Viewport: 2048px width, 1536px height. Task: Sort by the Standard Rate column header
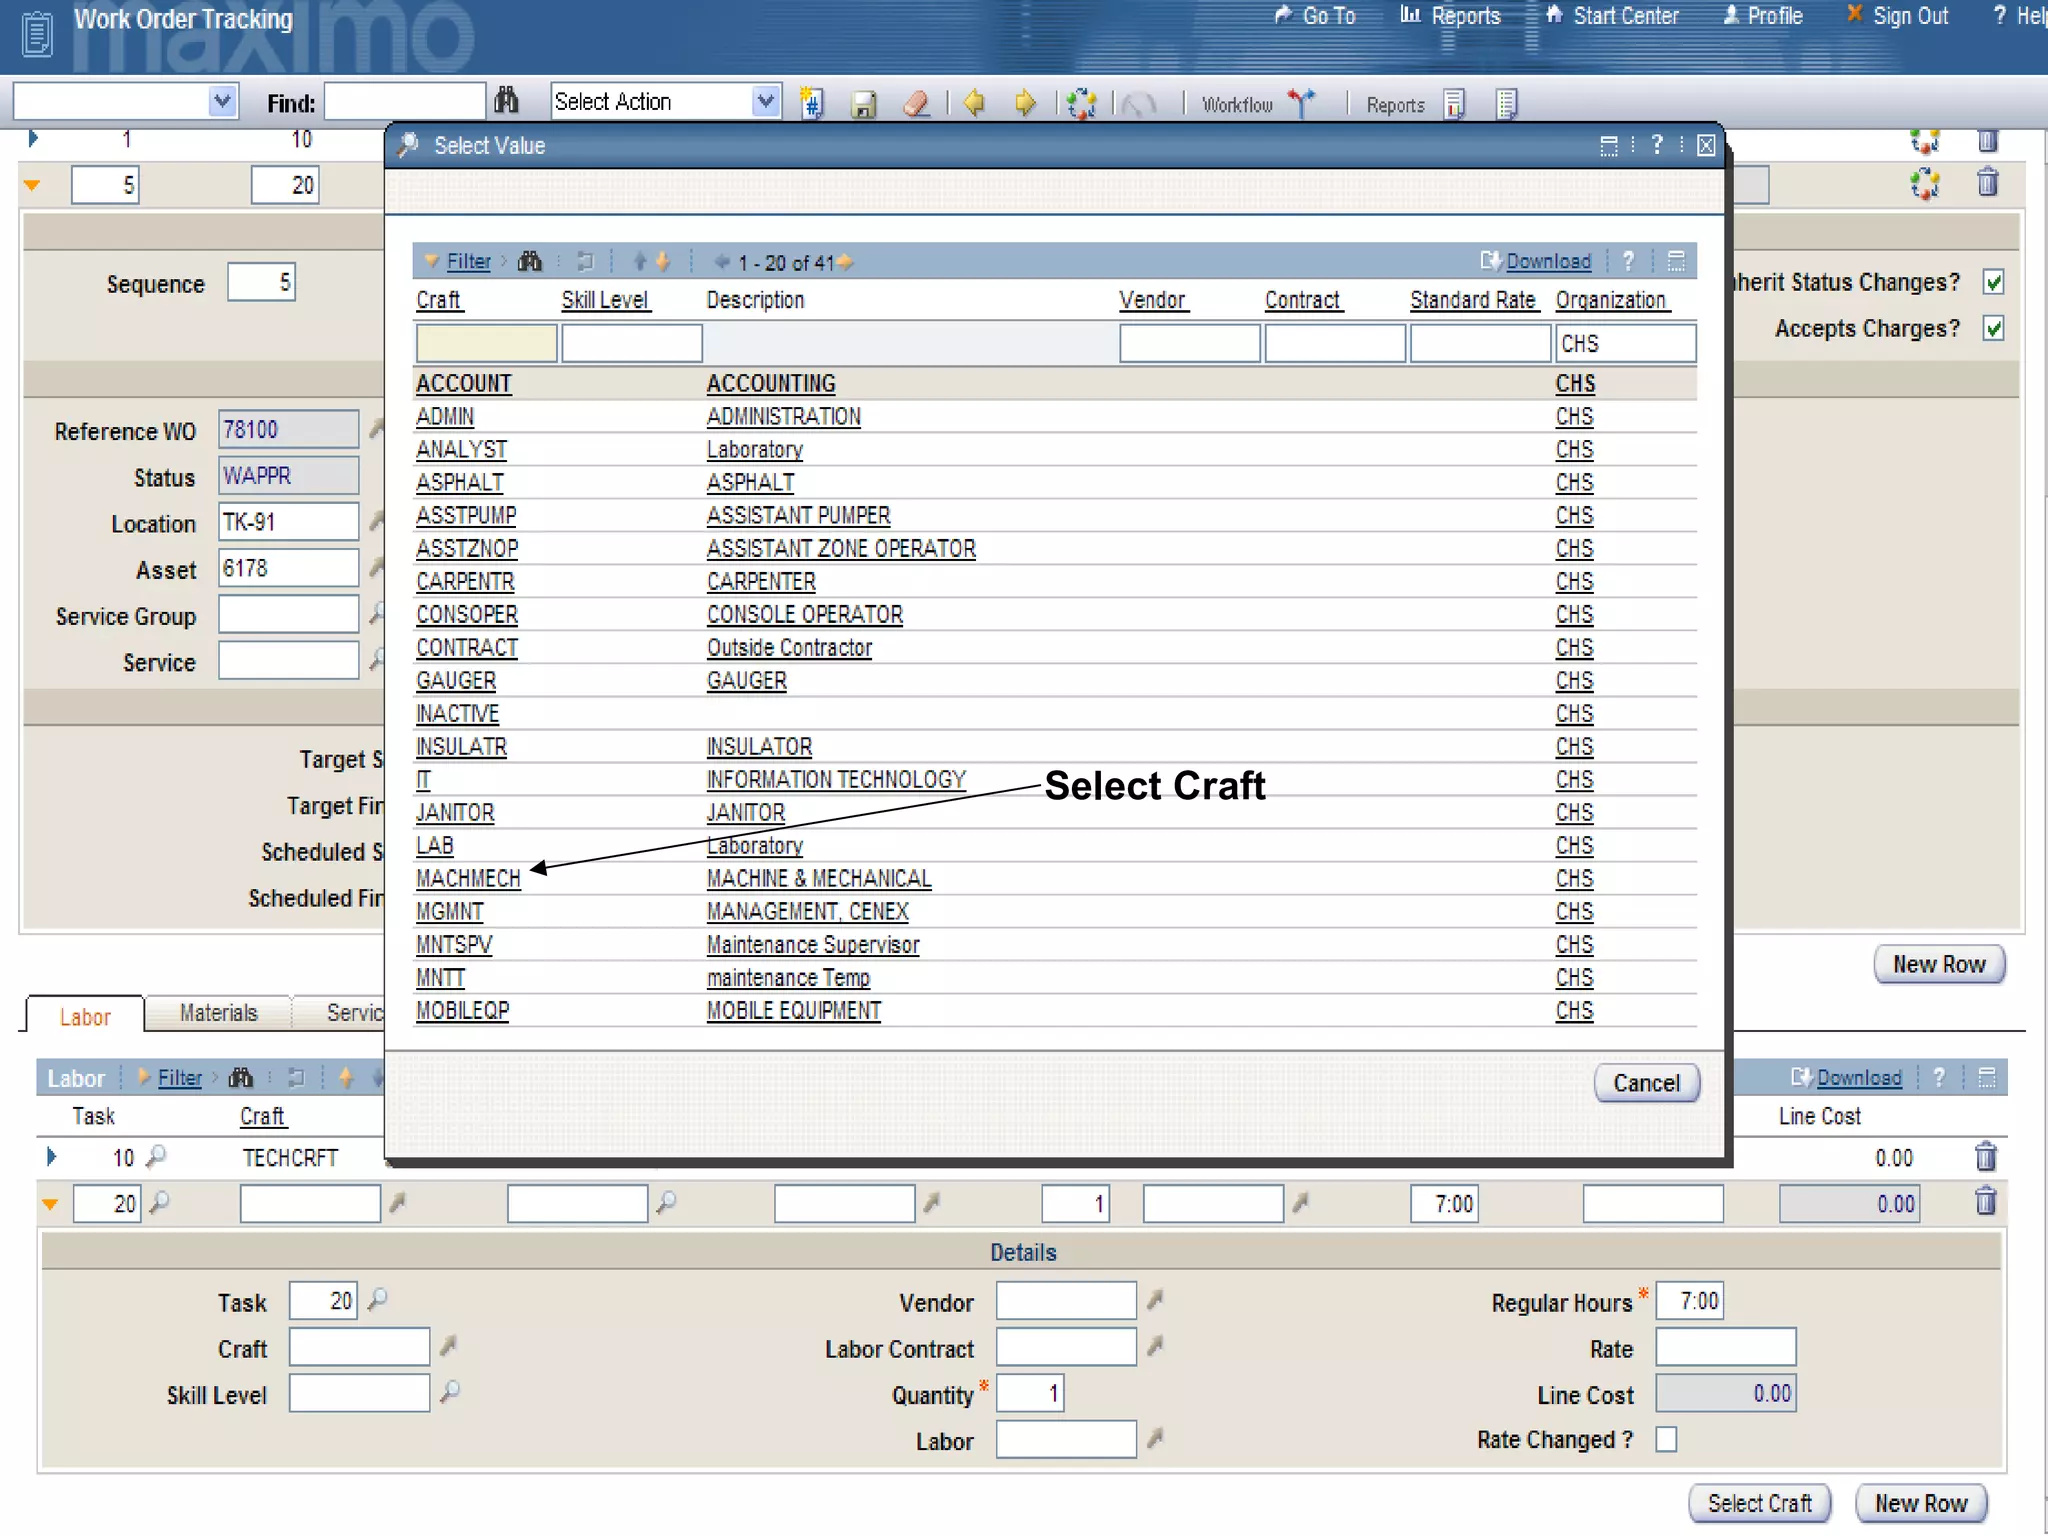tap(1472, 300)
